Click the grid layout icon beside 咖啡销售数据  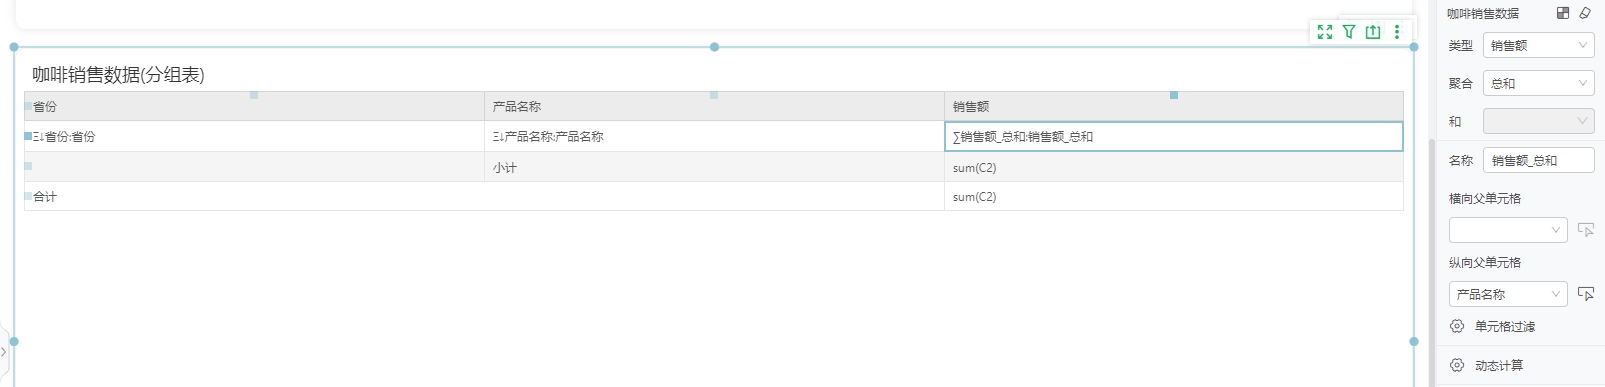point(1563,13)
